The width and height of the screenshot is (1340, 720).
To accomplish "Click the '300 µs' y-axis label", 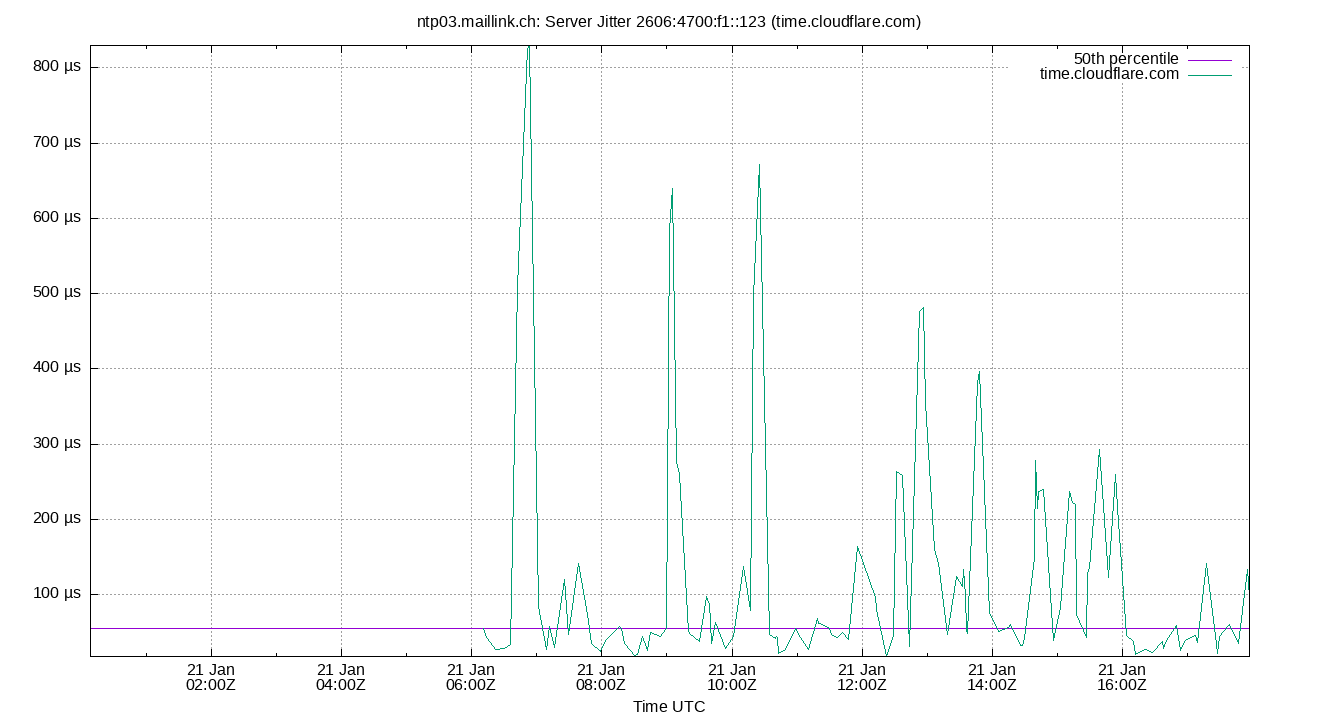I will coord(57,444).
